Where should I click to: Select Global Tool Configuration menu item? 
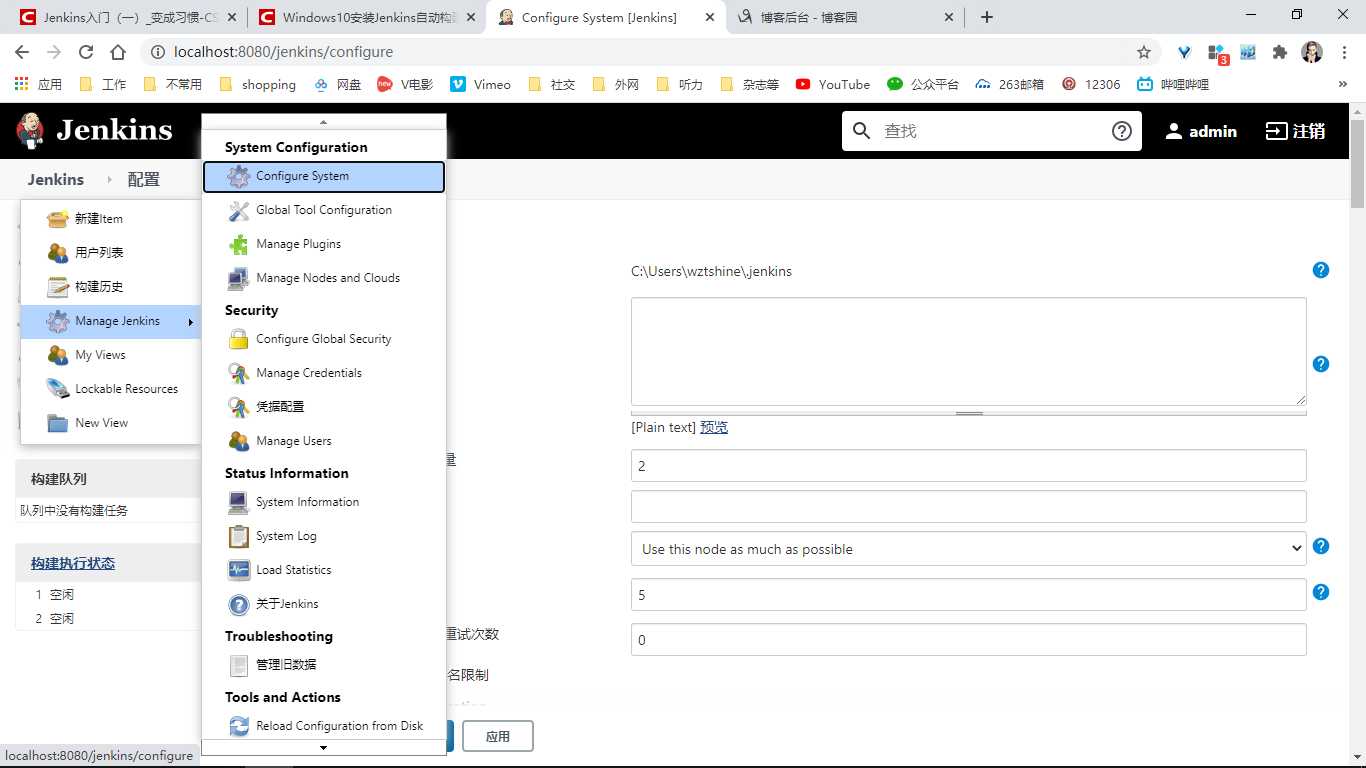point(324,211)
